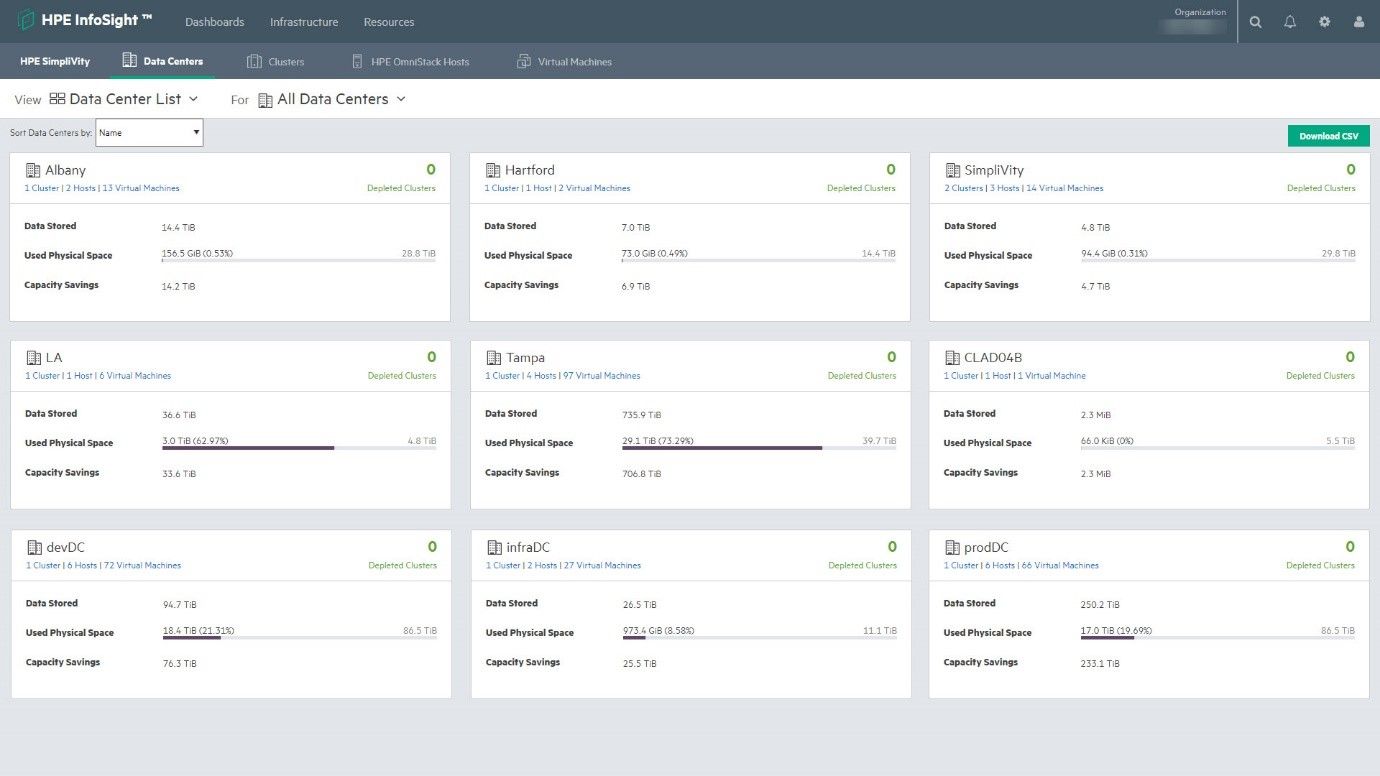Screen dimensions: 1380x776
Task: Open Tampa's 4 Hosts link
Action: point(542,376)
